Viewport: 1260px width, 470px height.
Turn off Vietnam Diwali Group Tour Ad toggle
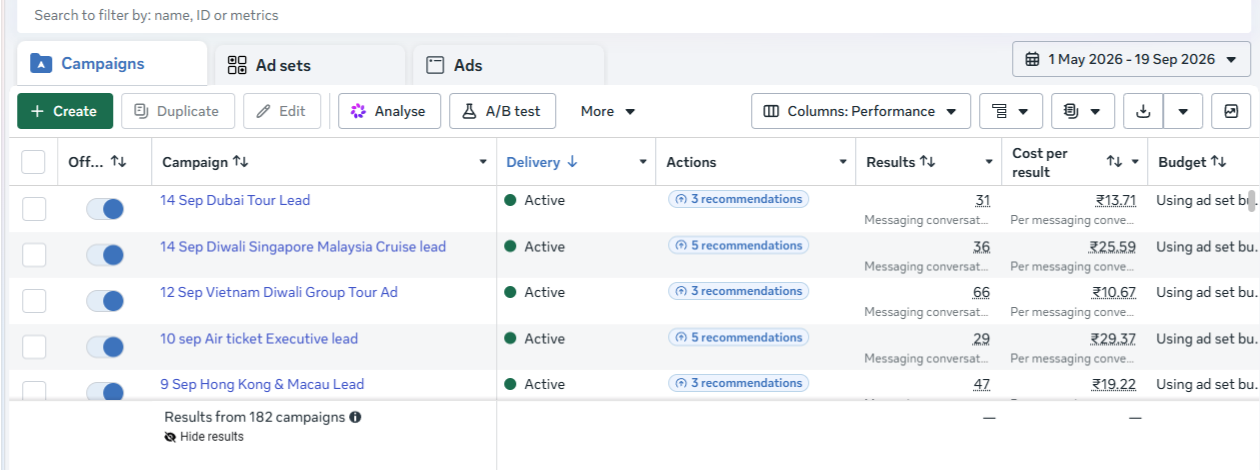[x=105, y=301]
